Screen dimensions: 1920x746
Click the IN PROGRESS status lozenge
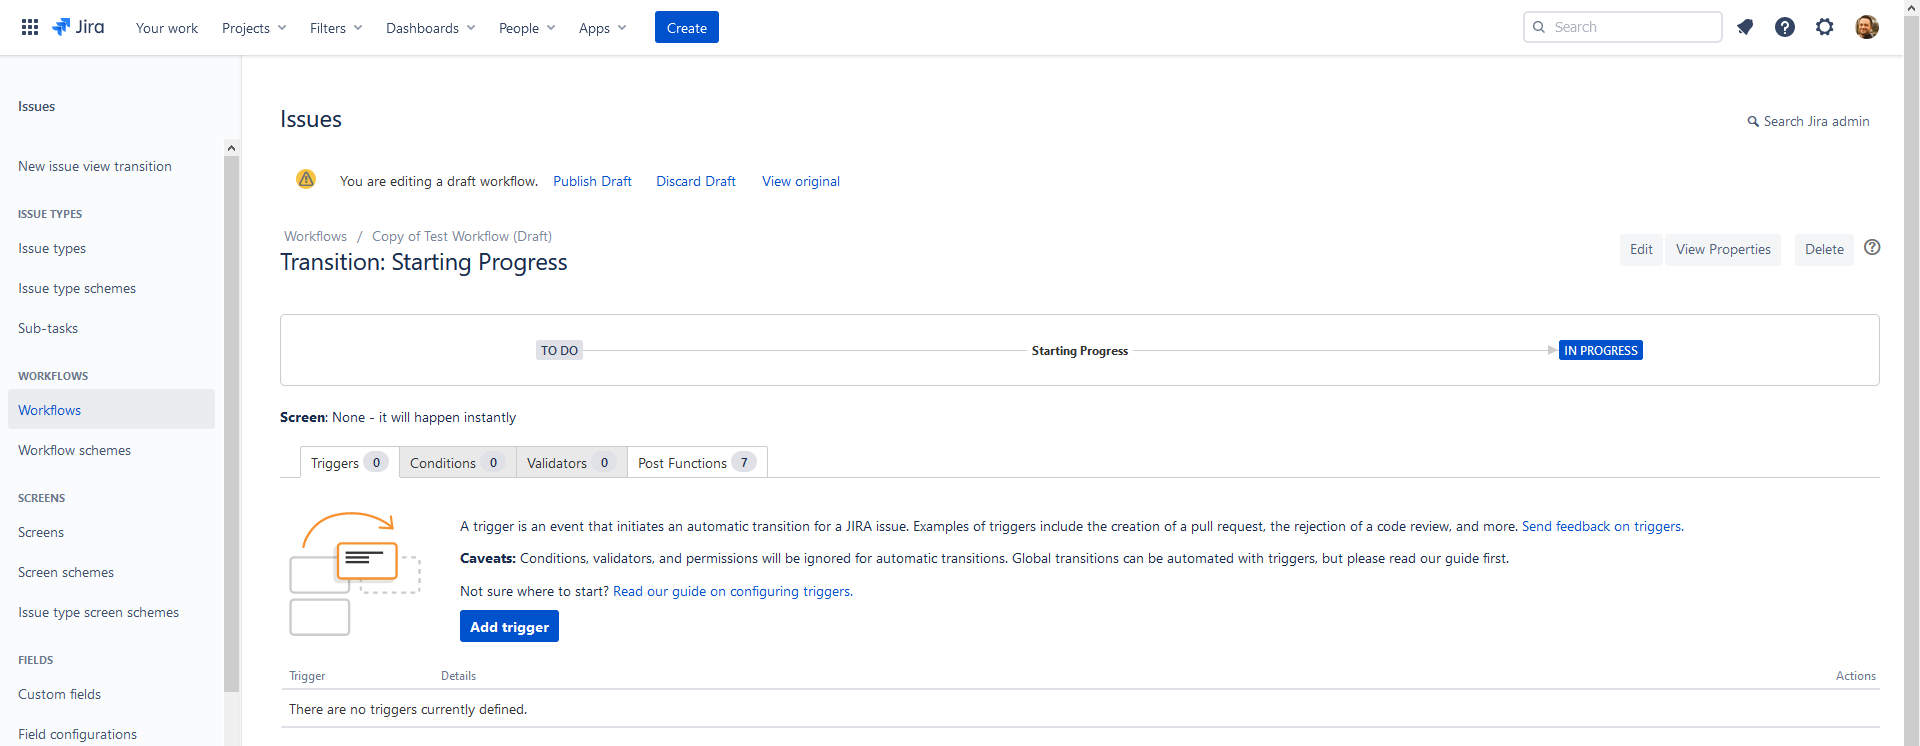pos(1600,350)
